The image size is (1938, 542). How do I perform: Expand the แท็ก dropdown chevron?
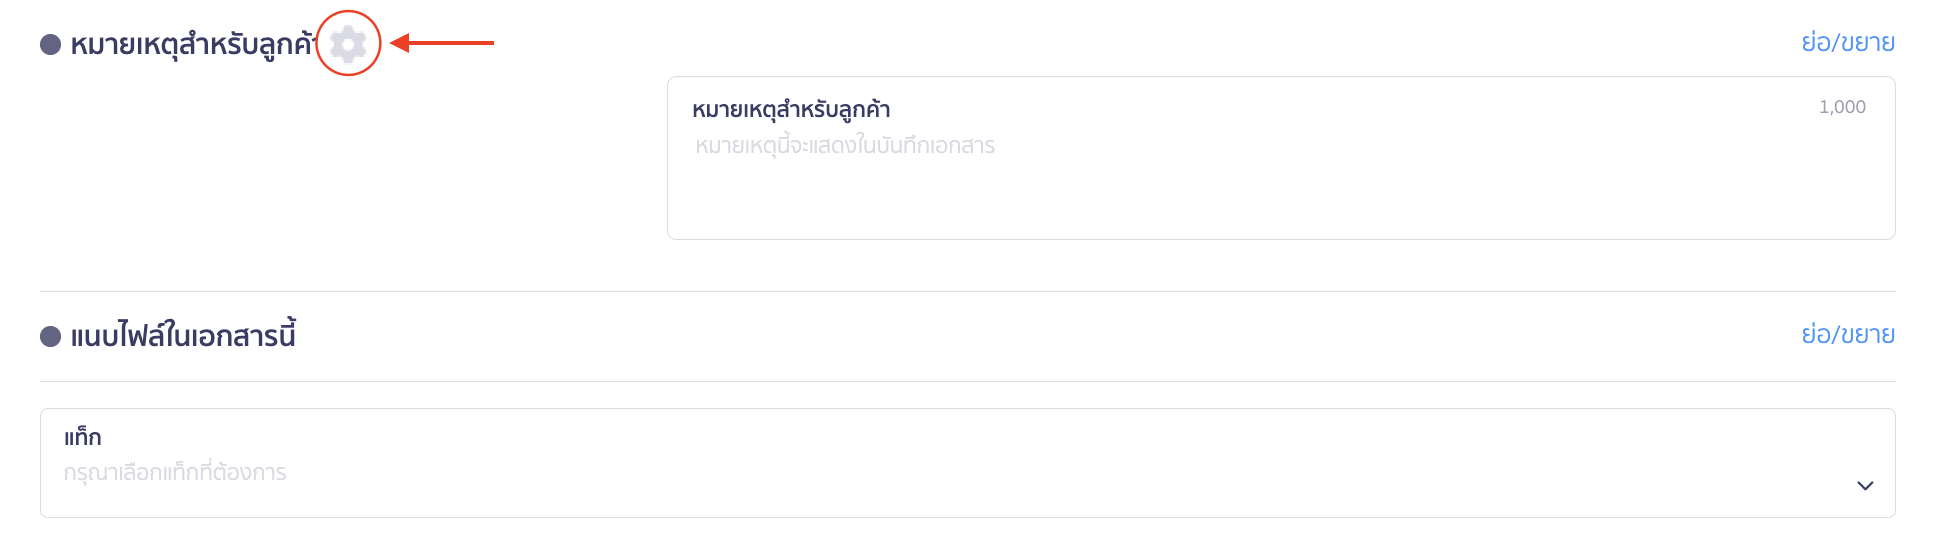pos(1864,486)
